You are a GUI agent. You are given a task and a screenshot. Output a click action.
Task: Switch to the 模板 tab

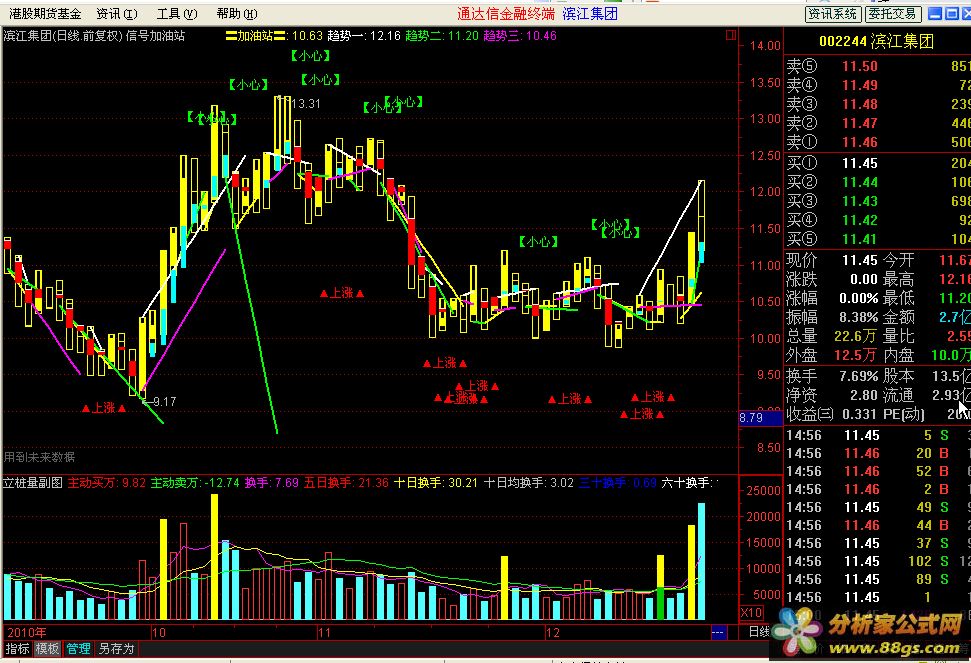pos(47,649)
